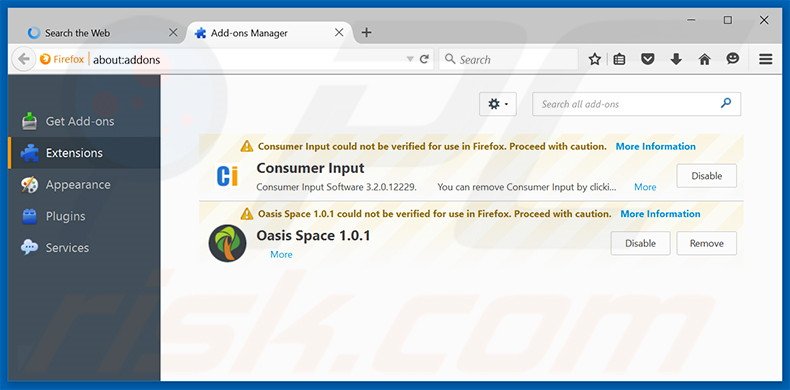Click the Consumer Input Ci icon
Screen dimensions: 790x390
pos(227,176)
